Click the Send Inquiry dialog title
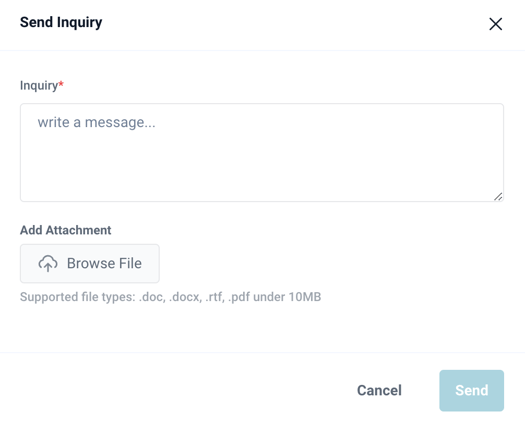 coord(61,22)
